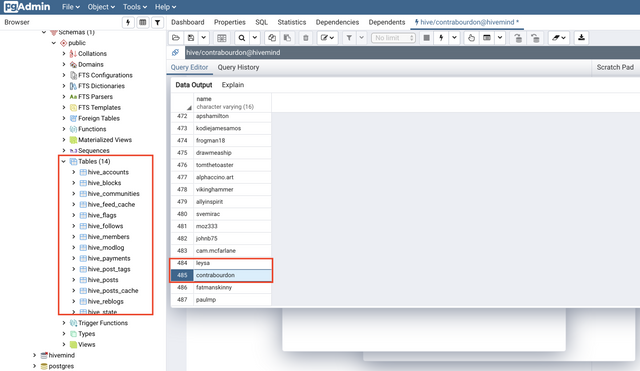Viewport: 640px width, 371px height.
Task: Click the hand icon after execute options
Action: [471, 38]
